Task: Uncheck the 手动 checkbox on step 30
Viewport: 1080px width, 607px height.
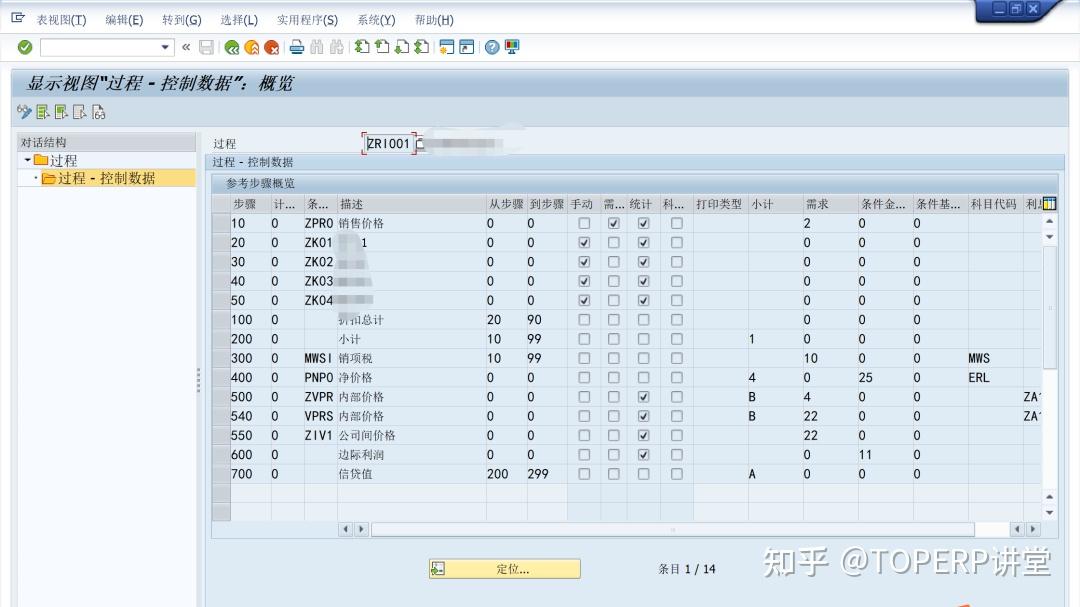Action: [584, 262]
